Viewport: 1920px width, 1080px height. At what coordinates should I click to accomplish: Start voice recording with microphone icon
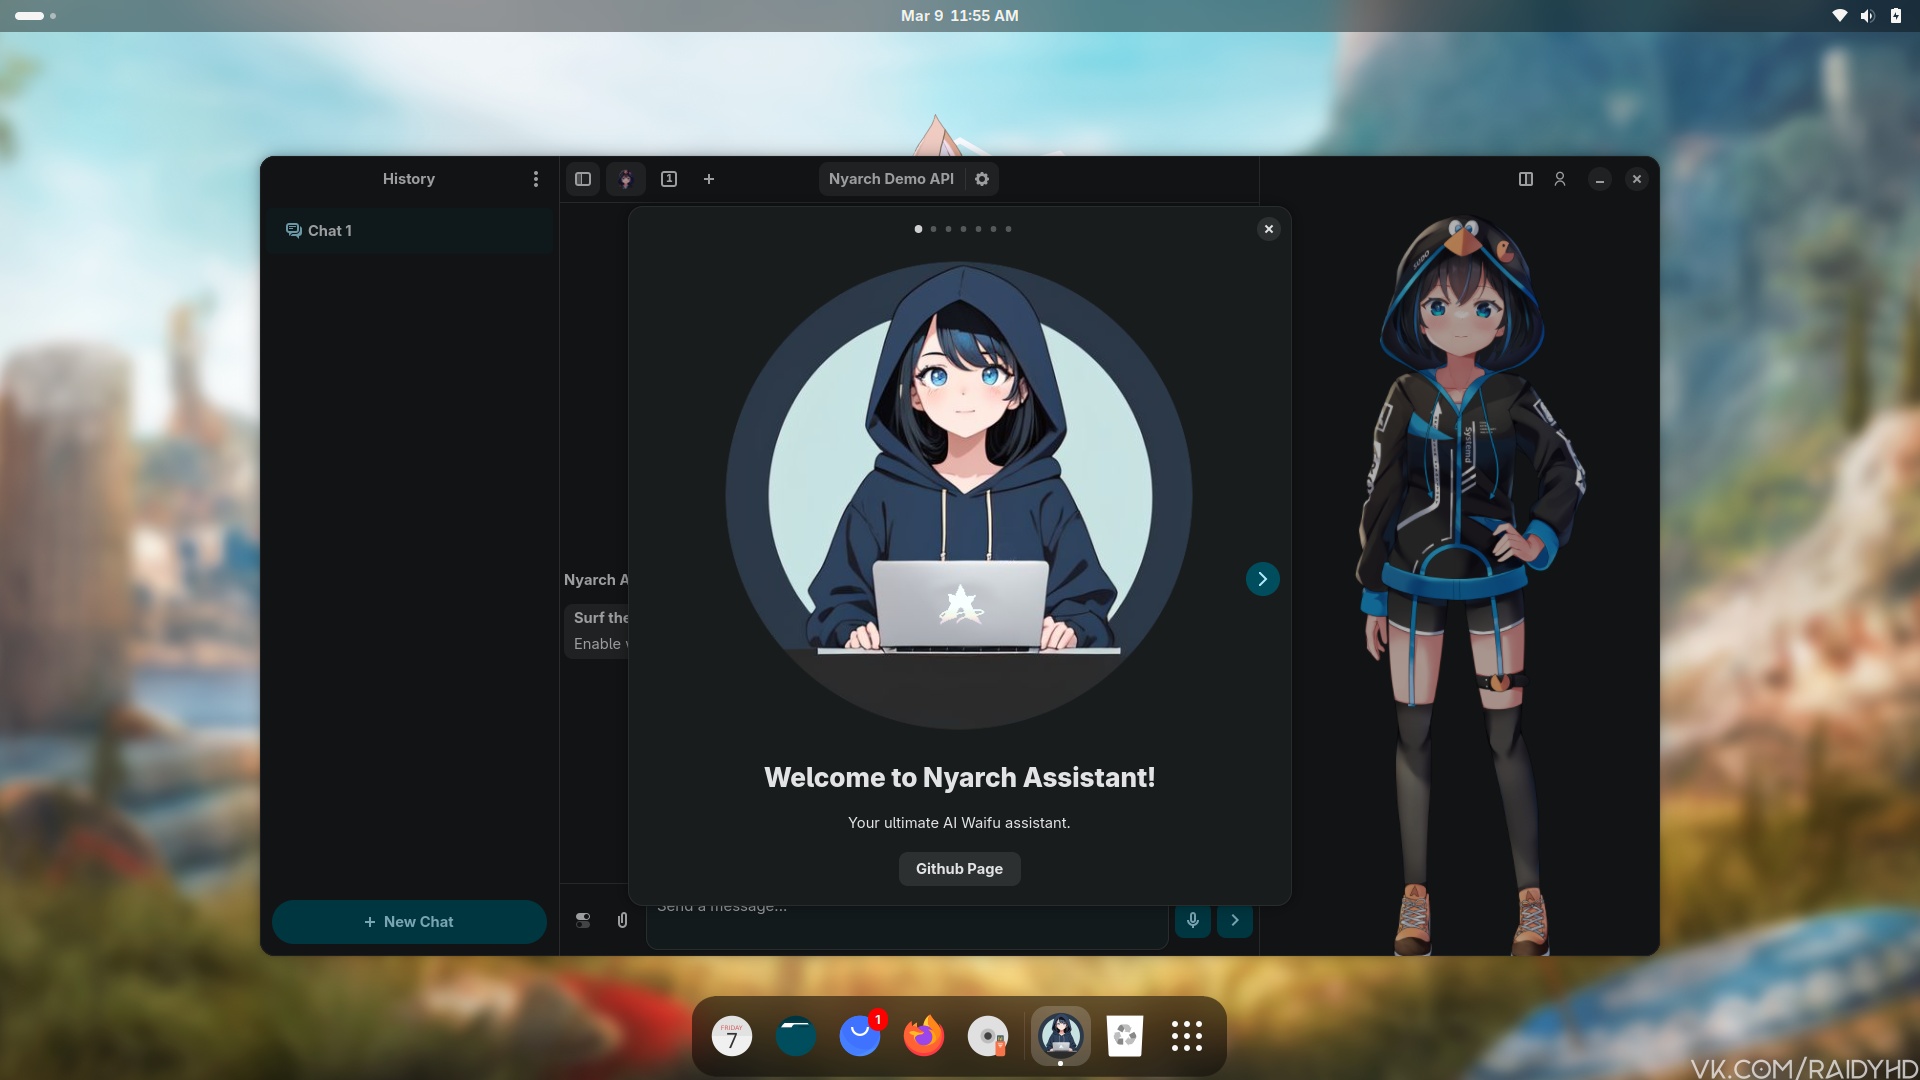coord(1193,920)
